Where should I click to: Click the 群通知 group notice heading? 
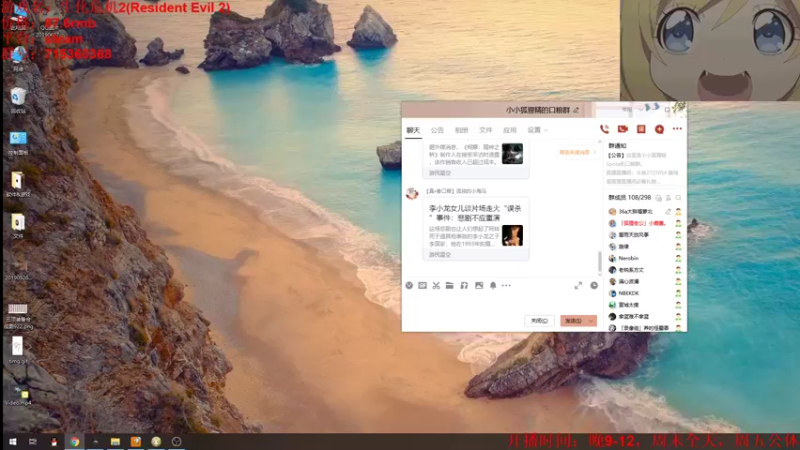617,146
